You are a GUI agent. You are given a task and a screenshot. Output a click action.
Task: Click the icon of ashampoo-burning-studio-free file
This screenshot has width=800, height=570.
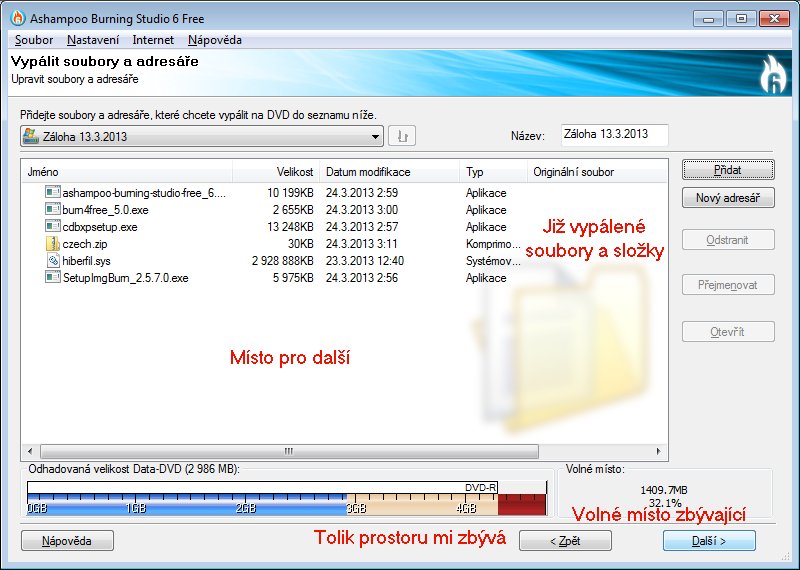coord(53,192)
